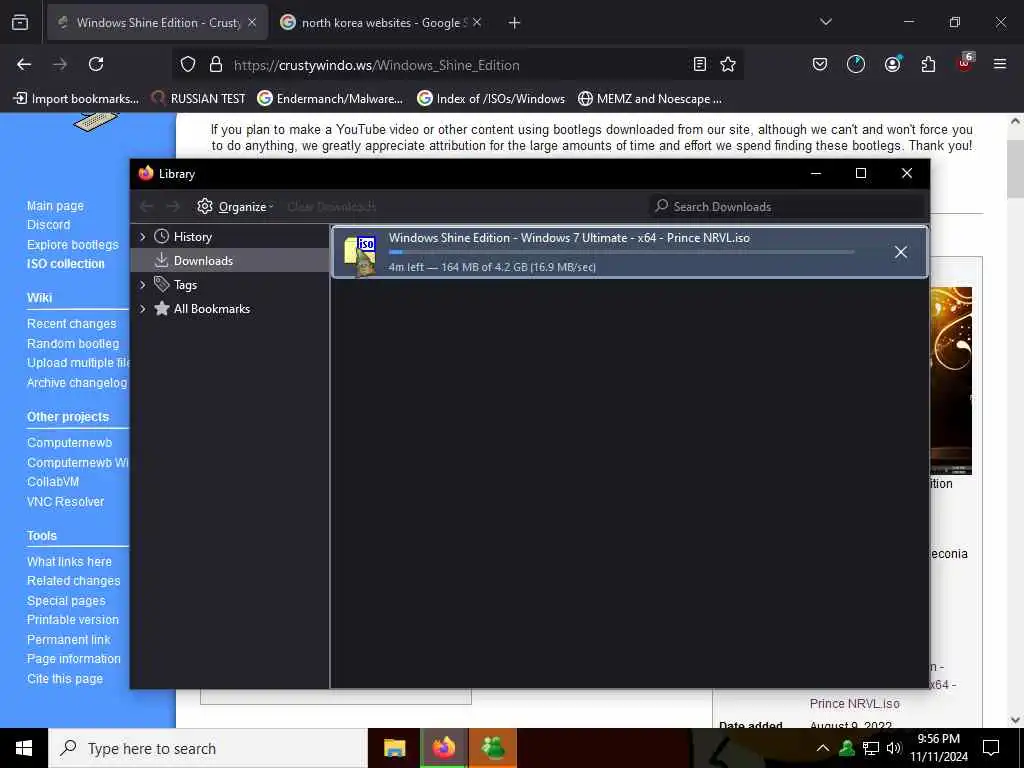This screenshot has height=768, width=1024.
Task: Open File Explorer from taskbar
Action: [394, 748]
